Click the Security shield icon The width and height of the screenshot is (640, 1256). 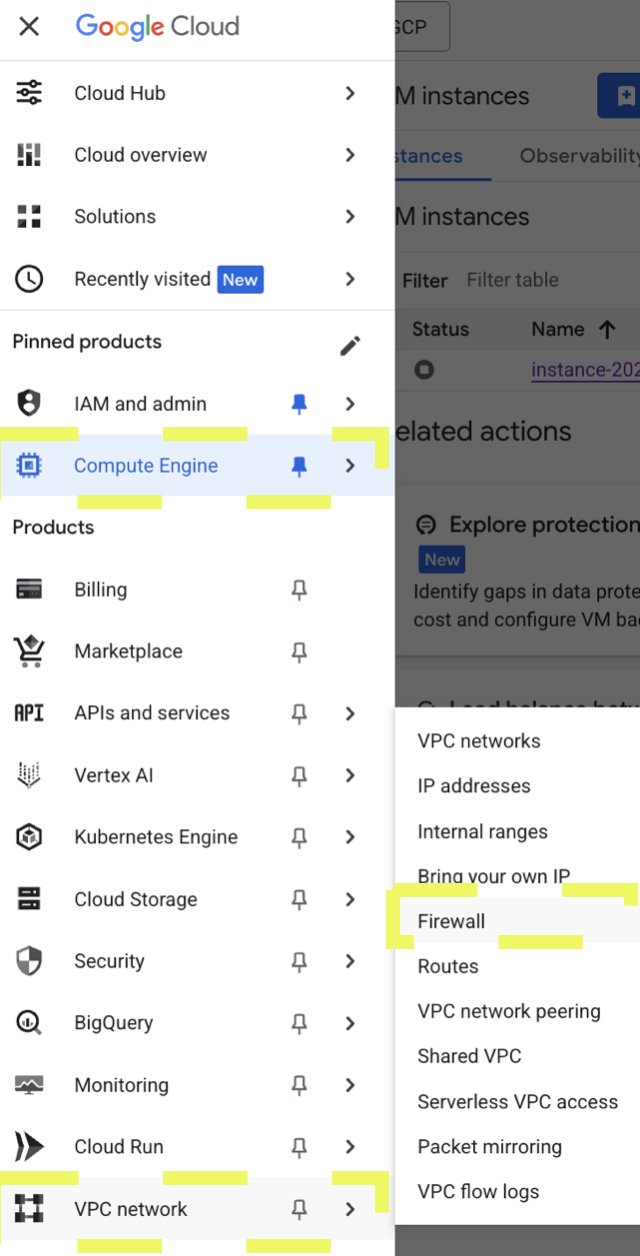point(29,961)
